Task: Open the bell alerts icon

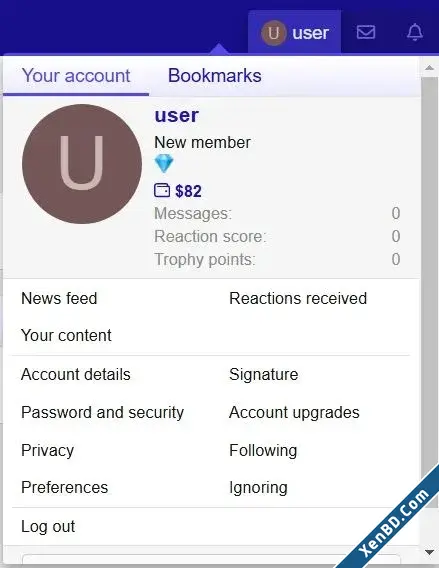Action: [415, 32]
